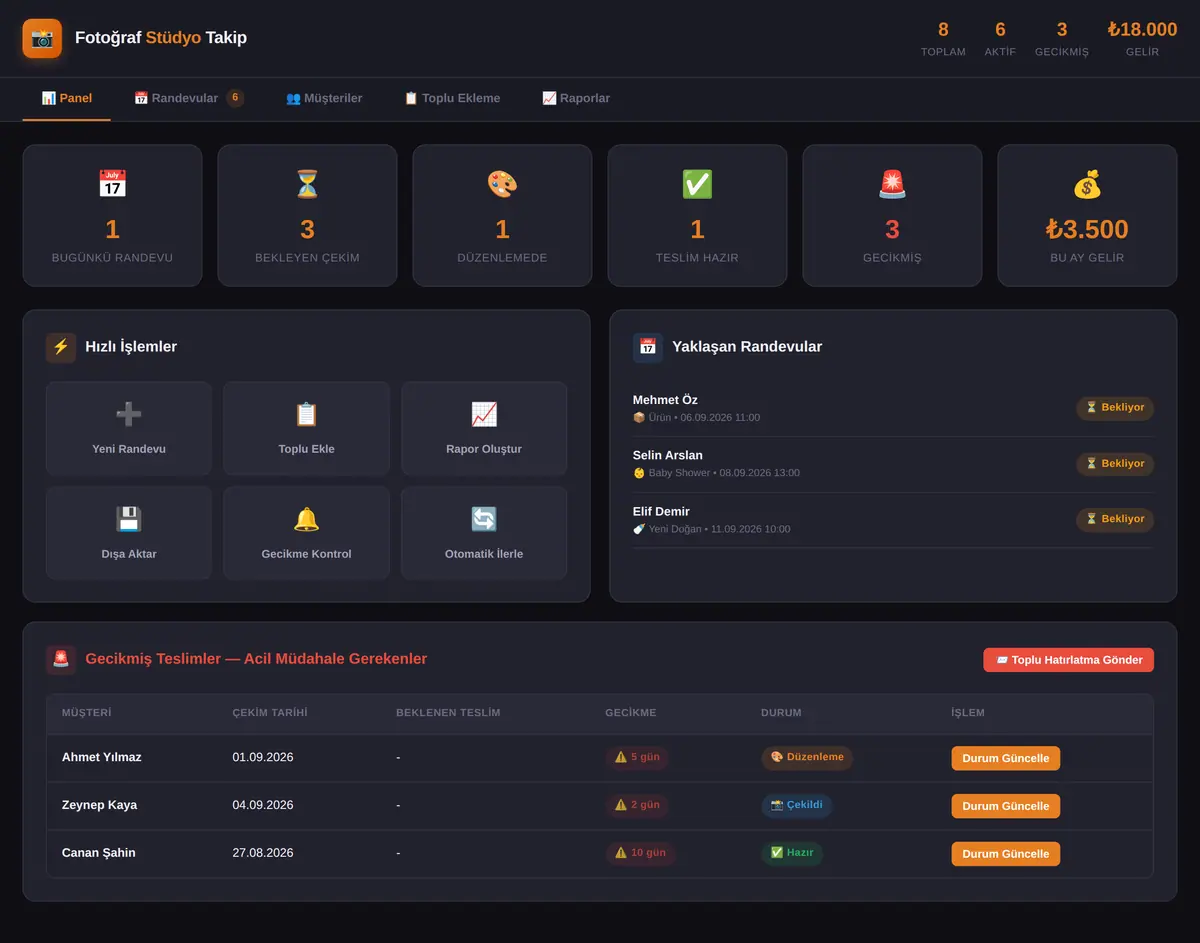Send bulk reminder via Toplu Hatırlatma Gönder
Image resolution: width=1200 pixels, height=943 pixels.
(1068, 660)
